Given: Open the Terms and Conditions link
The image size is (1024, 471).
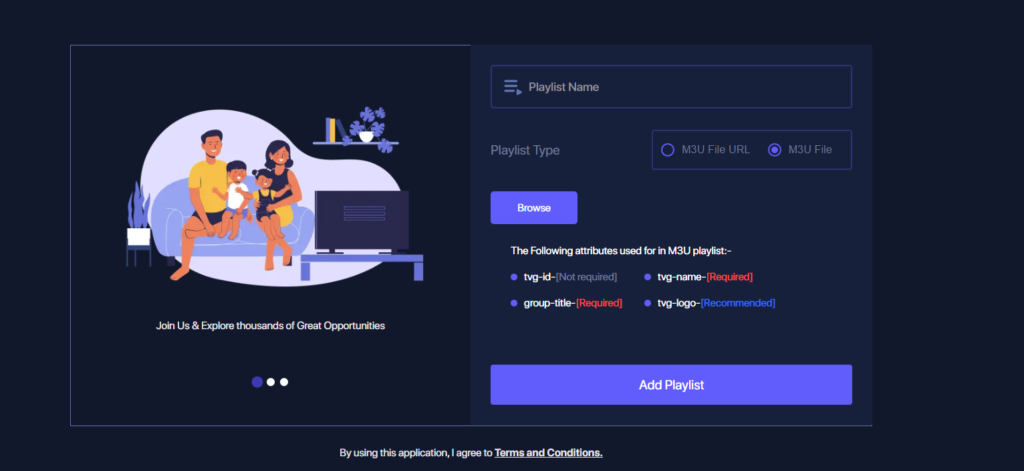Looking at the screenshot, I should [548, 453].
